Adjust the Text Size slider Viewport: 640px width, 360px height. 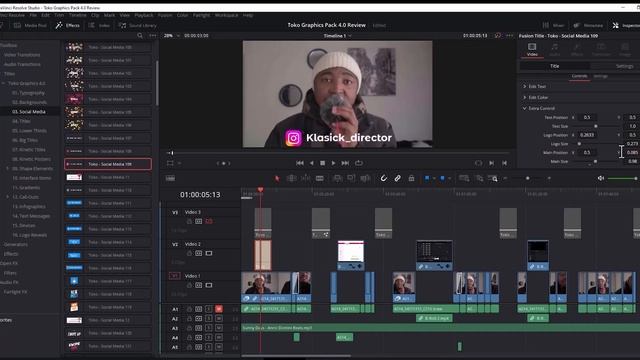pyautogui.click(x=596, y=126)
